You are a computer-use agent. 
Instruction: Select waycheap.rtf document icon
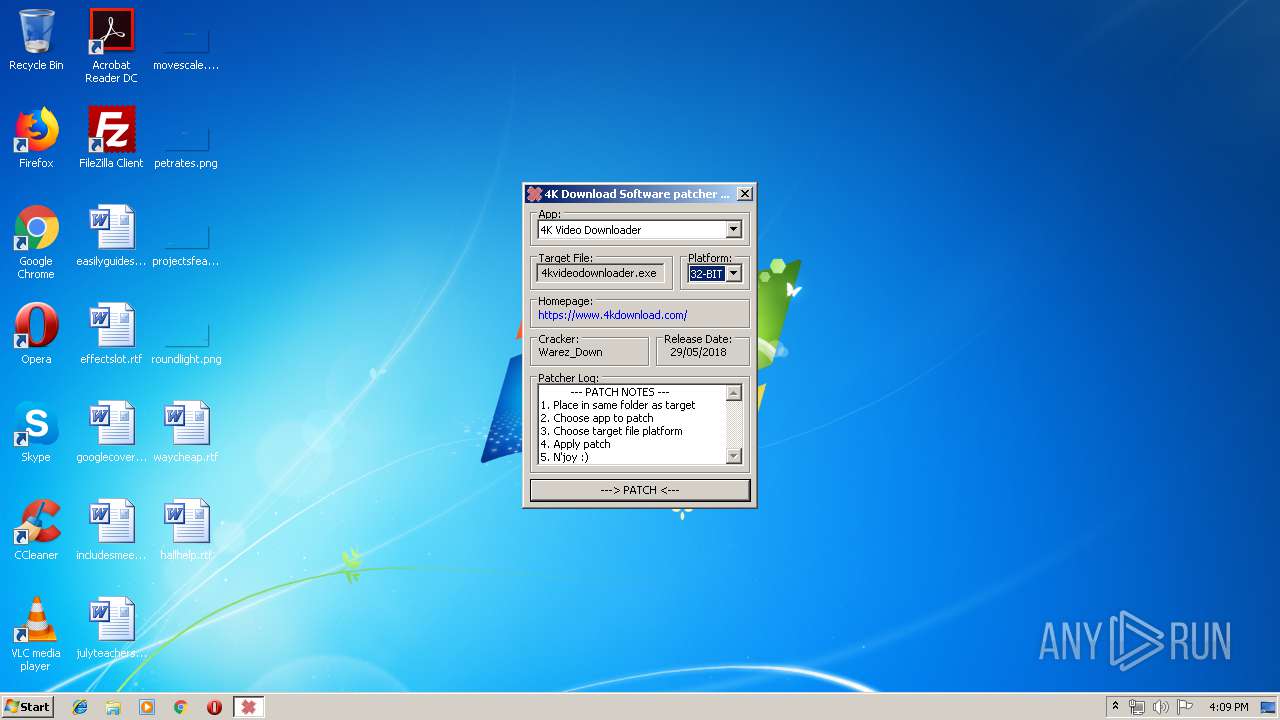point(186,432)
